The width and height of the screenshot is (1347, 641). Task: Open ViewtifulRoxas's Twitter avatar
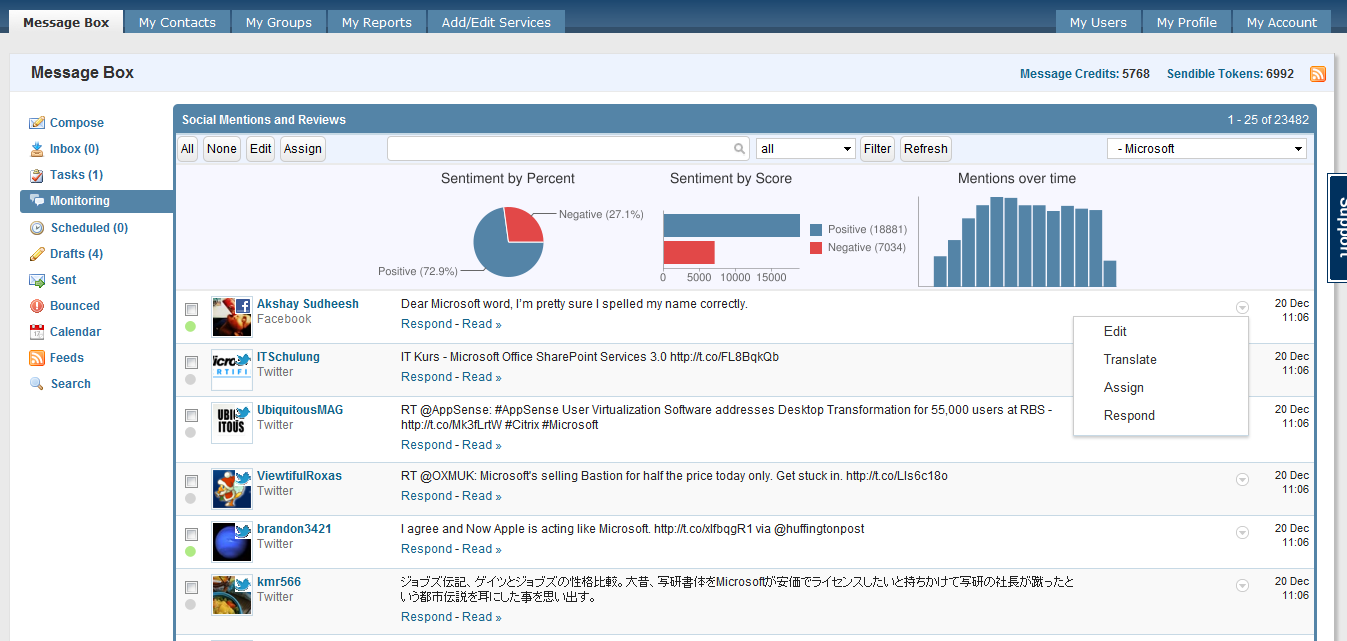point(232,489)
